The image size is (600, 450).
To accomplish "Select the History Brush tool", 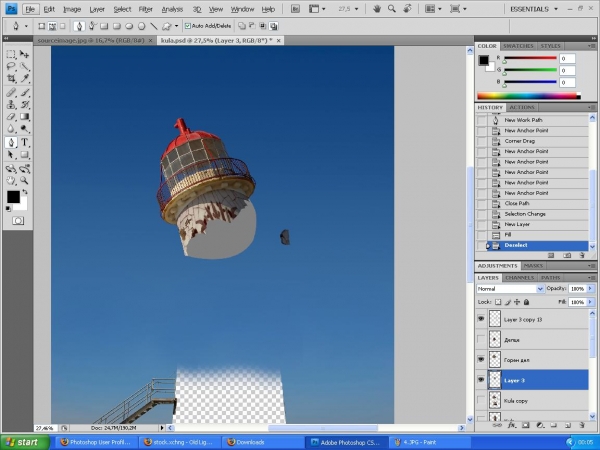I will [x=24, y=104].
